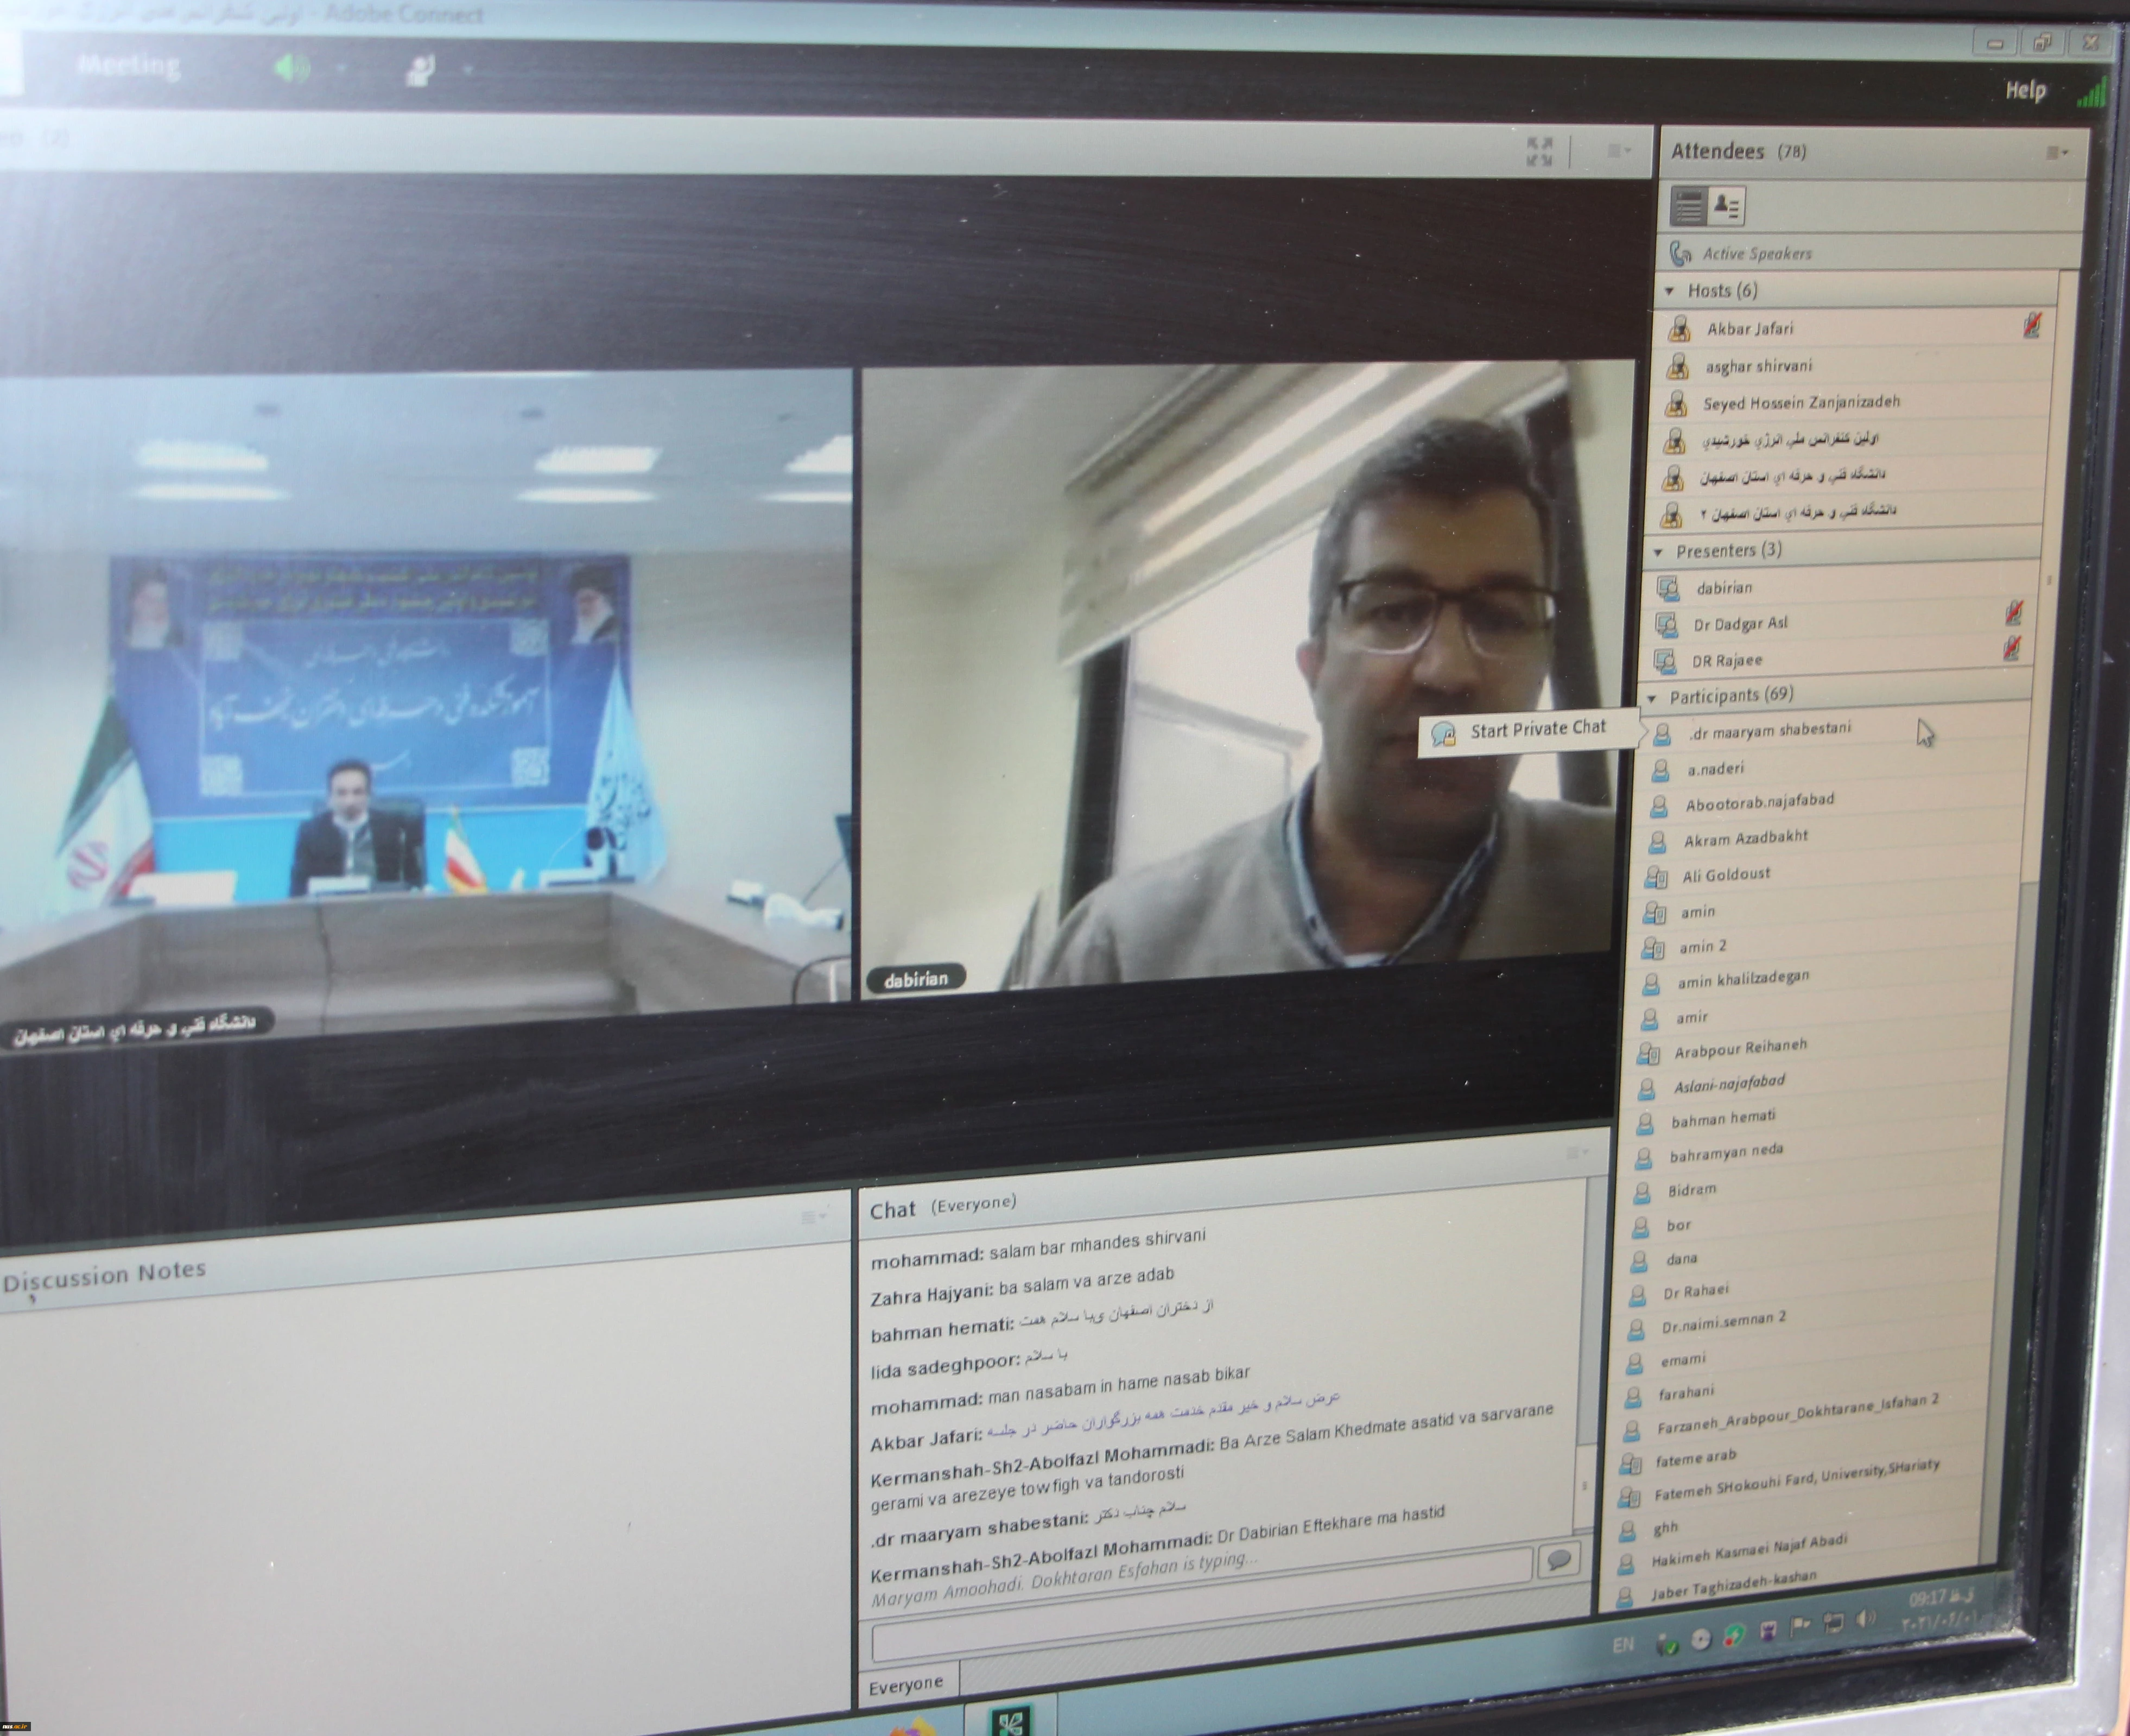The width and height of the screenshot is (2130, 1736).
Task: Switch to attendee list view
Action: pos(1689,206)
